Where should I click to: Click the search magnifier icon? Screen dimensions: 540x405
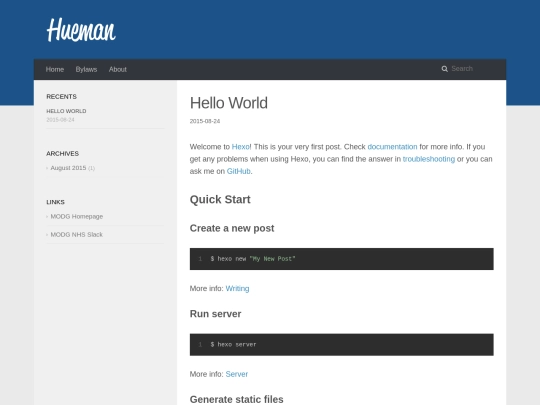445,69
